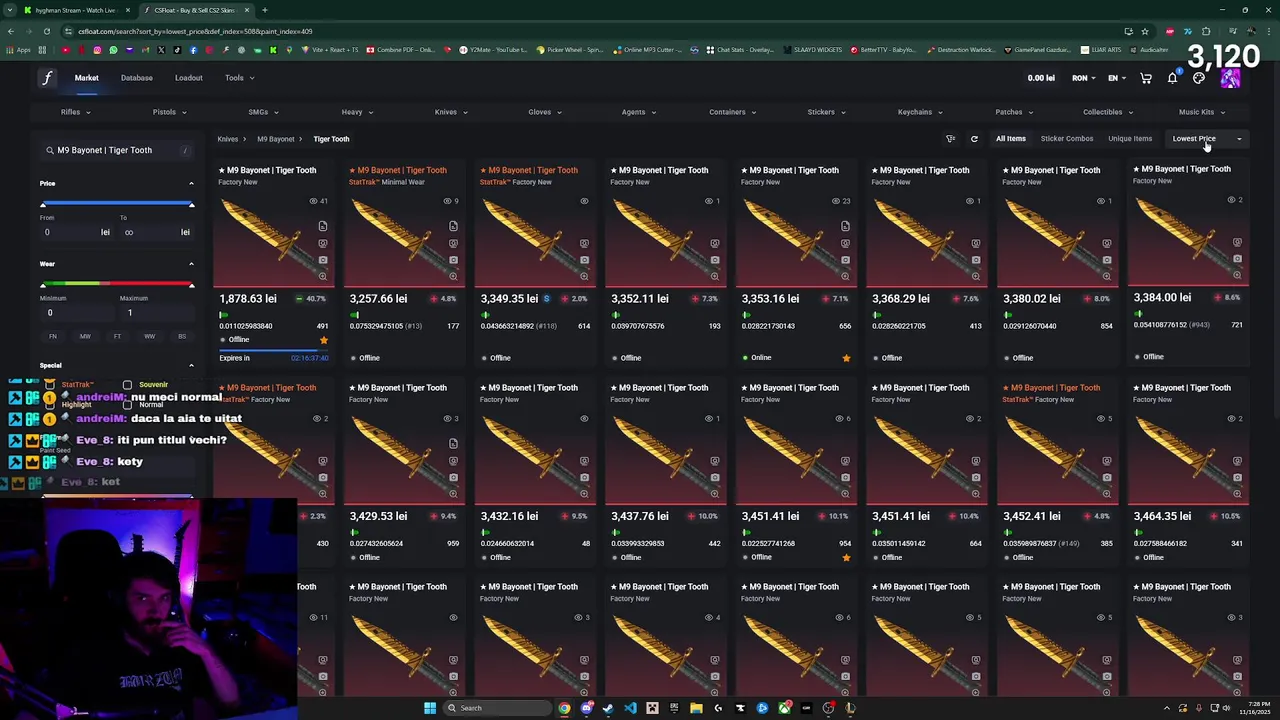Viewport: 1280px width, 720px height.
Task: Zoom magnifier on the 3,451.41 lei 954 card
Action: pos(845,494)
